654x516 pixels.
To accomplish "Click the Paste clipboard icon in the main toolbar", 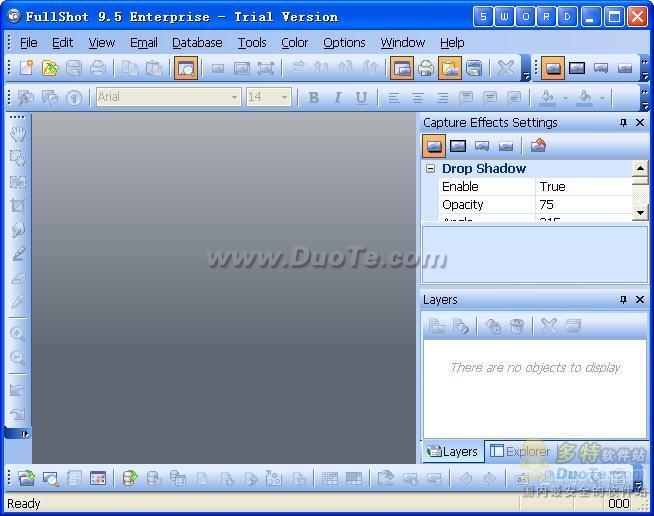I will 153,68.
